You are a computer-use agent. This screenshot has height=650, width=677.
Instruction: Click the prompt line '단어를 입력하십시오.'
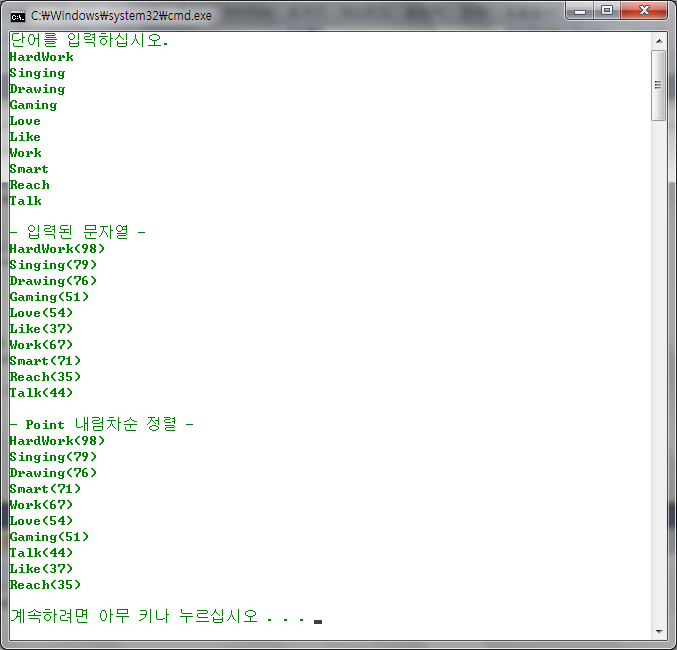point(89,40)
